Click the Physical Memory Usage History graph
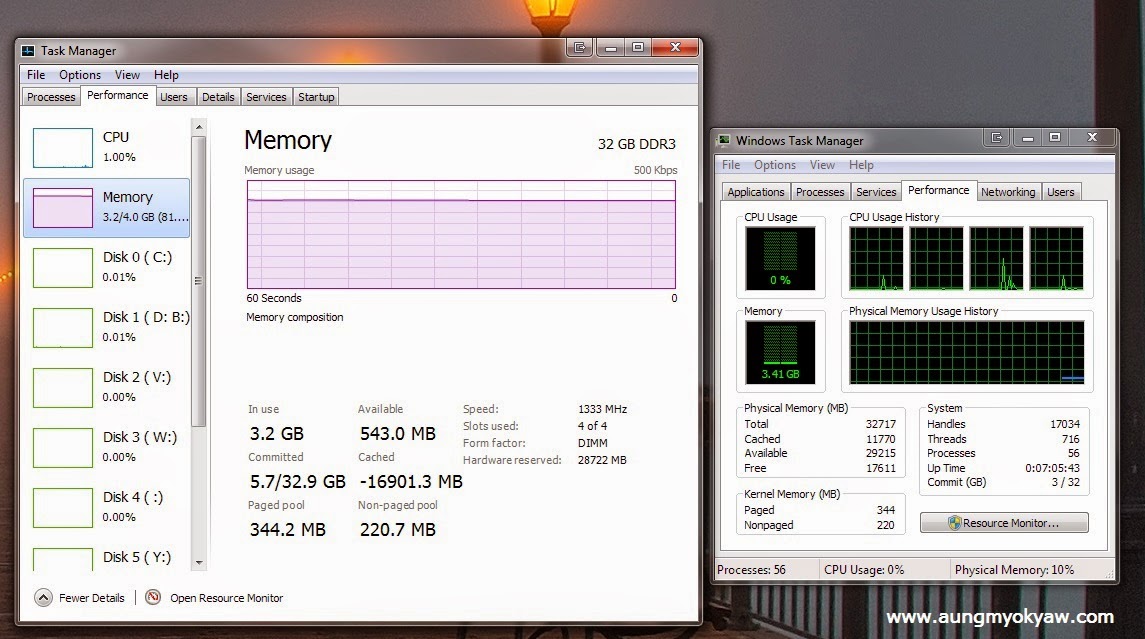 pyautogui.click(x=967, y=353)
